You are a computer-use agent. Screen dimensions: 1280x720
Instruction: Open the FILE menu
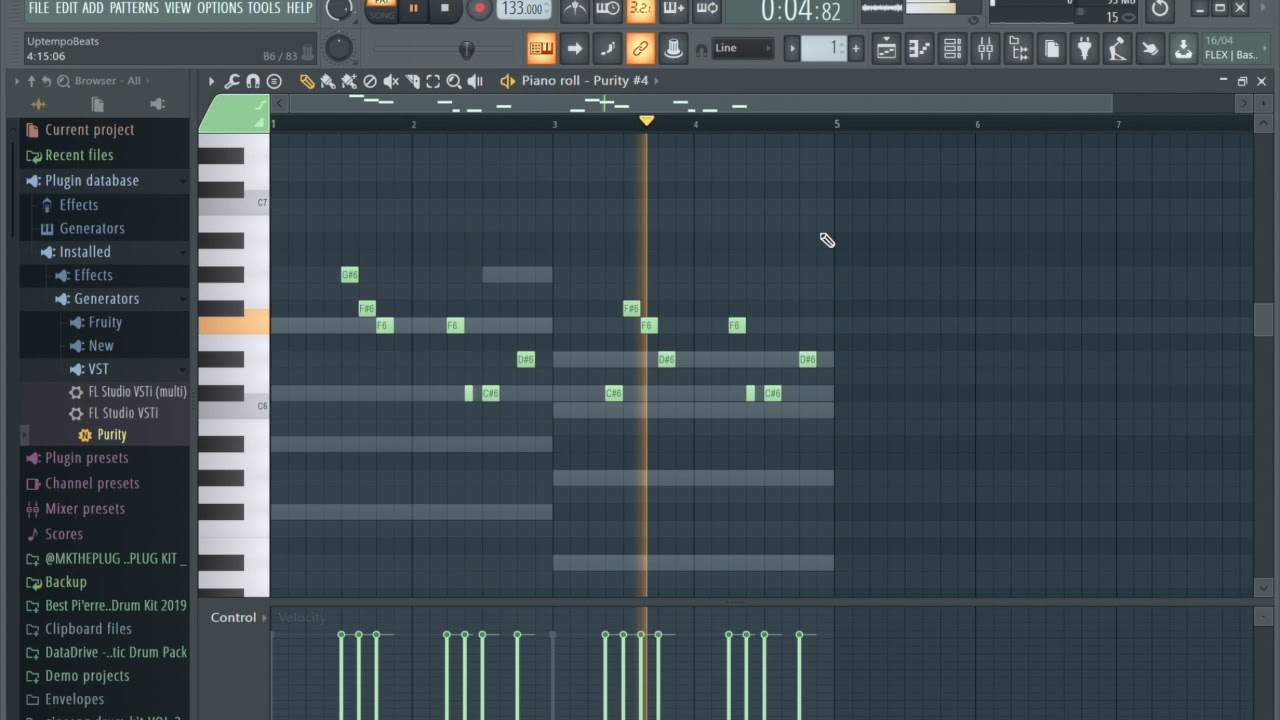click(x=38, y=8)
